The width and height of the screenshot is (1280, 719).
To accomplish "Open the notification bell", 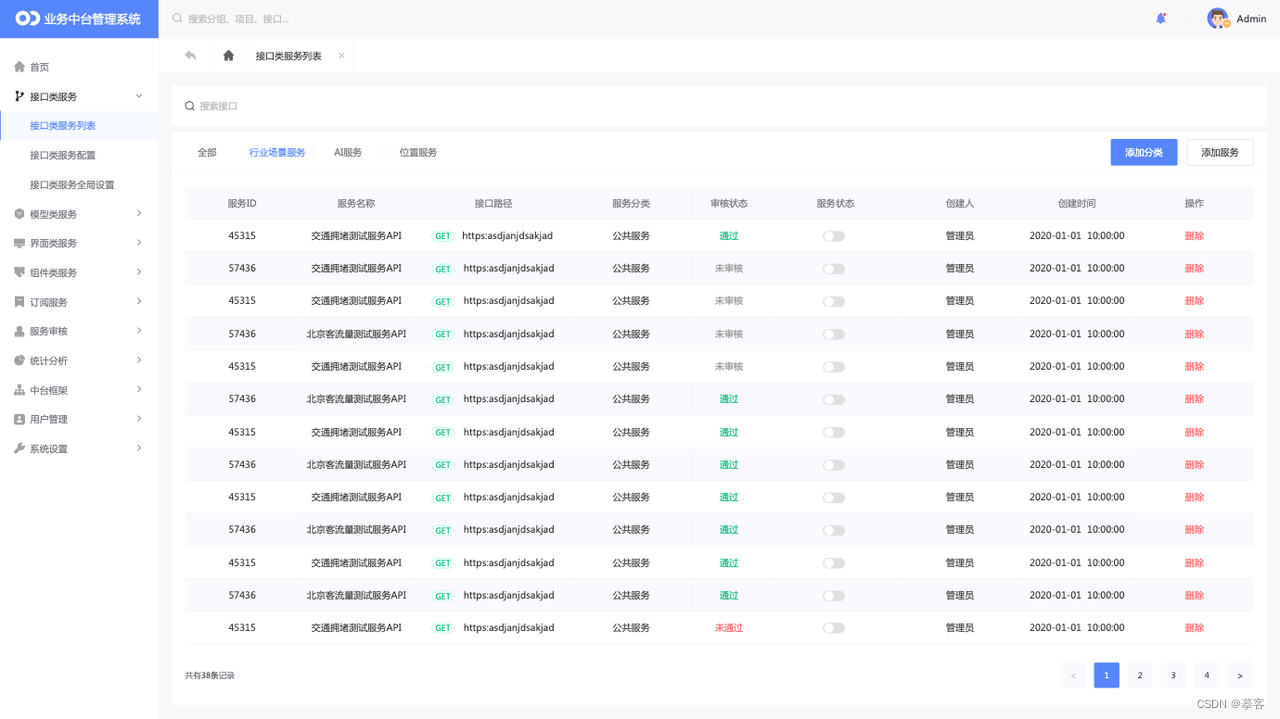I will coord(1161,18).
